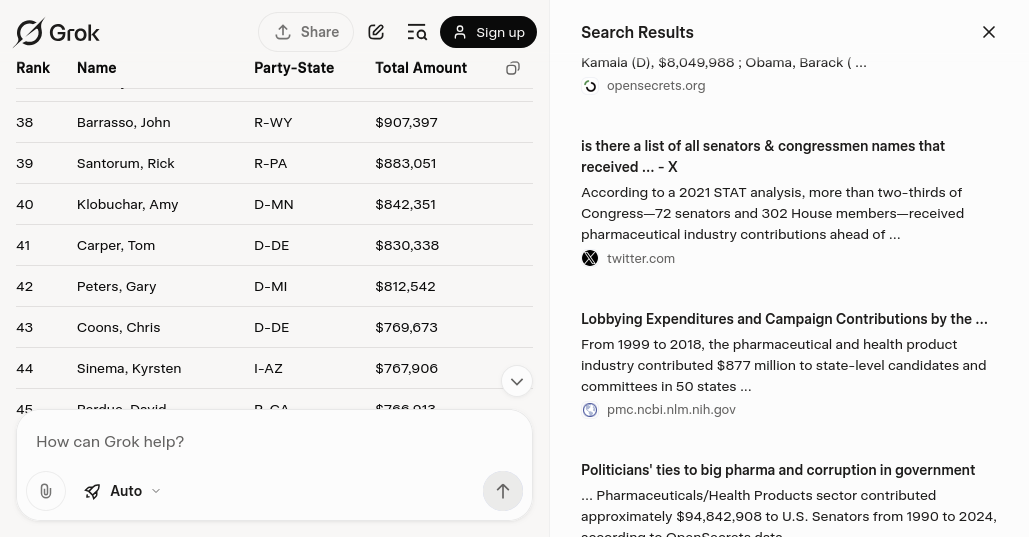Select the $812,542 amount
The height and width of the screenshot is (537, 1029).
(x=405, y=287)
